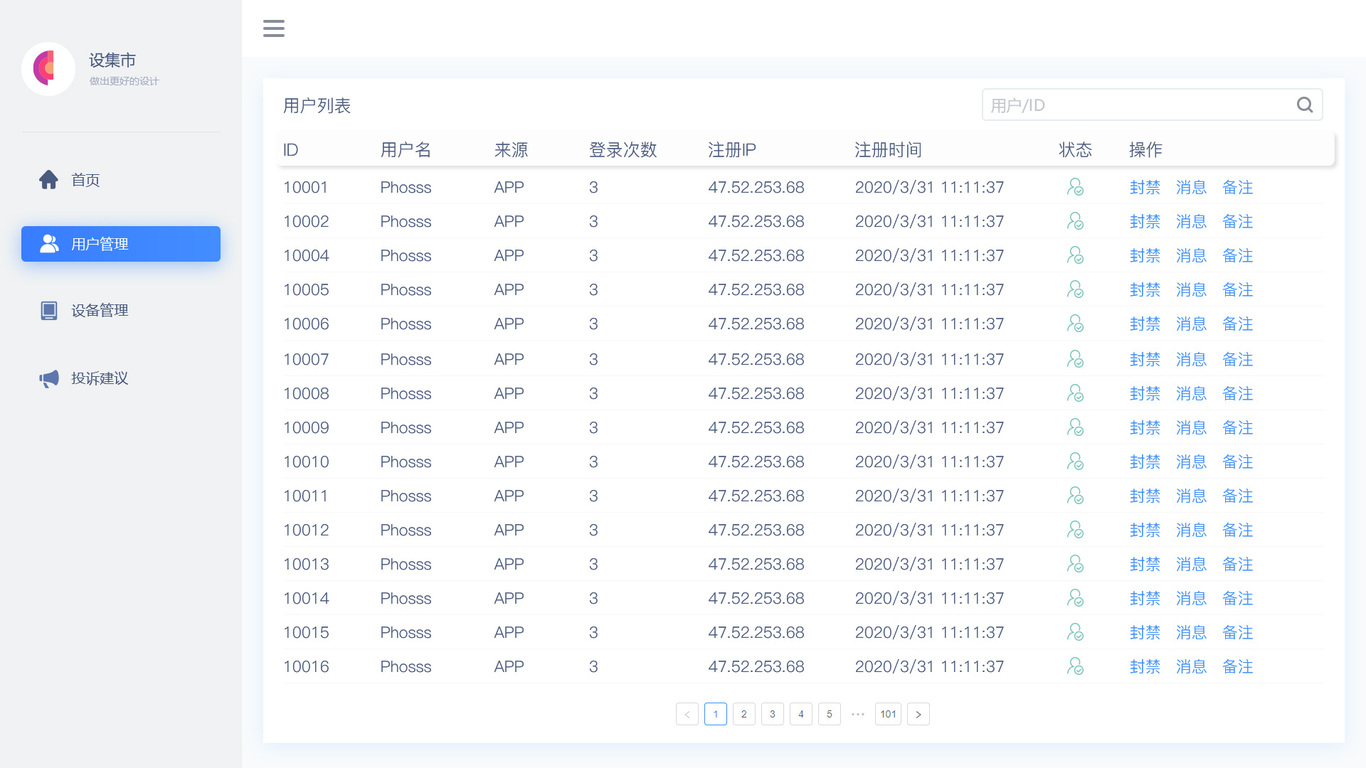Click the users icon beside 用户管理
The width and height of the screenshot is (1366, 768).
point(49,244)
